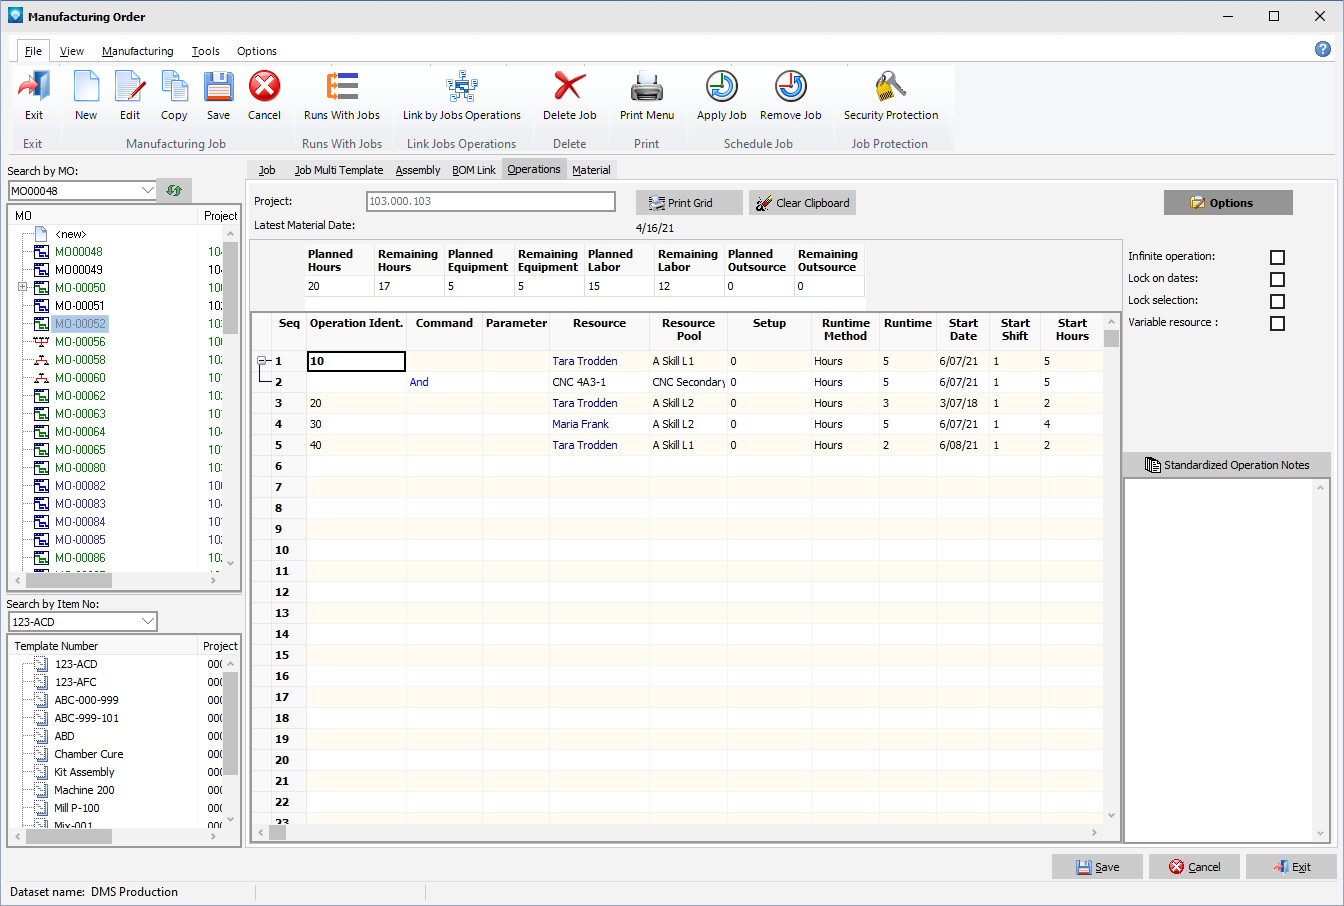The width and height of the screenshot is (1344, 906).
Task: Click the Project input field
Action: (x=490, y=201)
